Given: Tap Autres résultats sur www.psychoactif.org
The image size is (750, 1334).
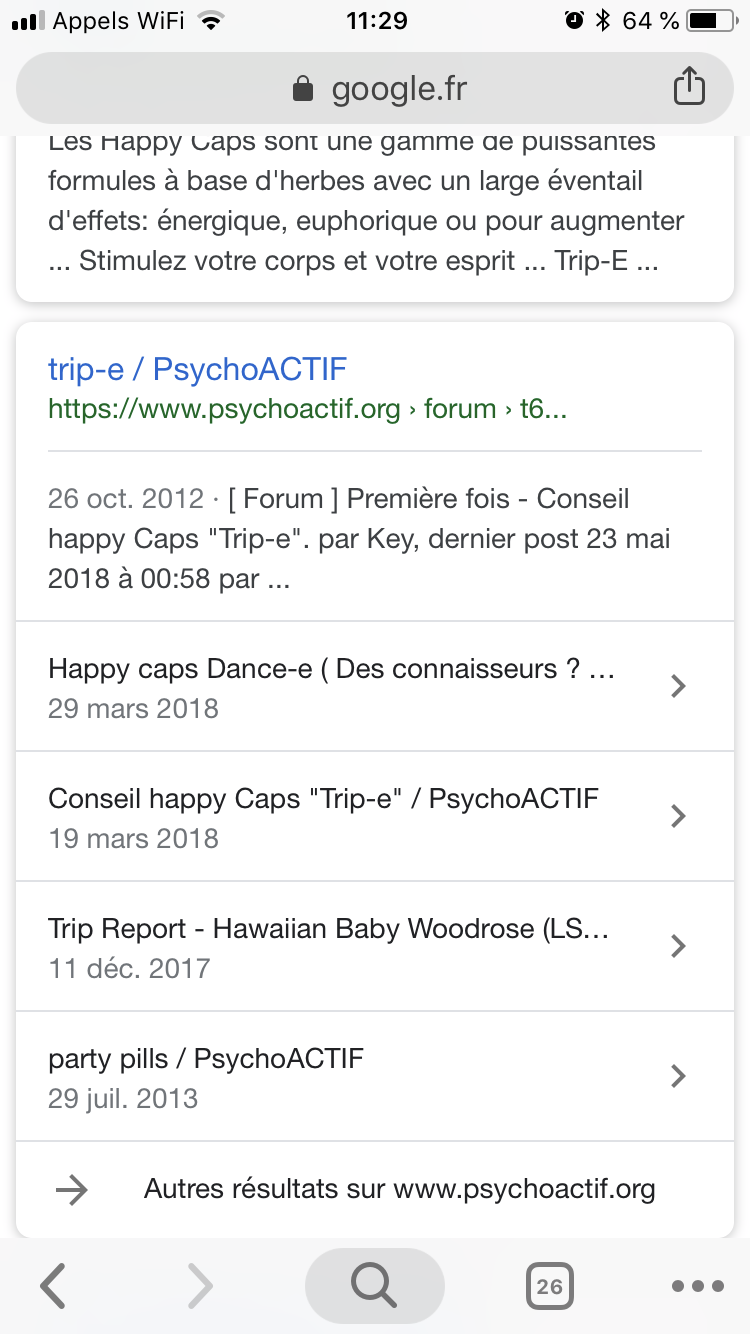Looking at the screenshot, I should (x=400, y=1189).
